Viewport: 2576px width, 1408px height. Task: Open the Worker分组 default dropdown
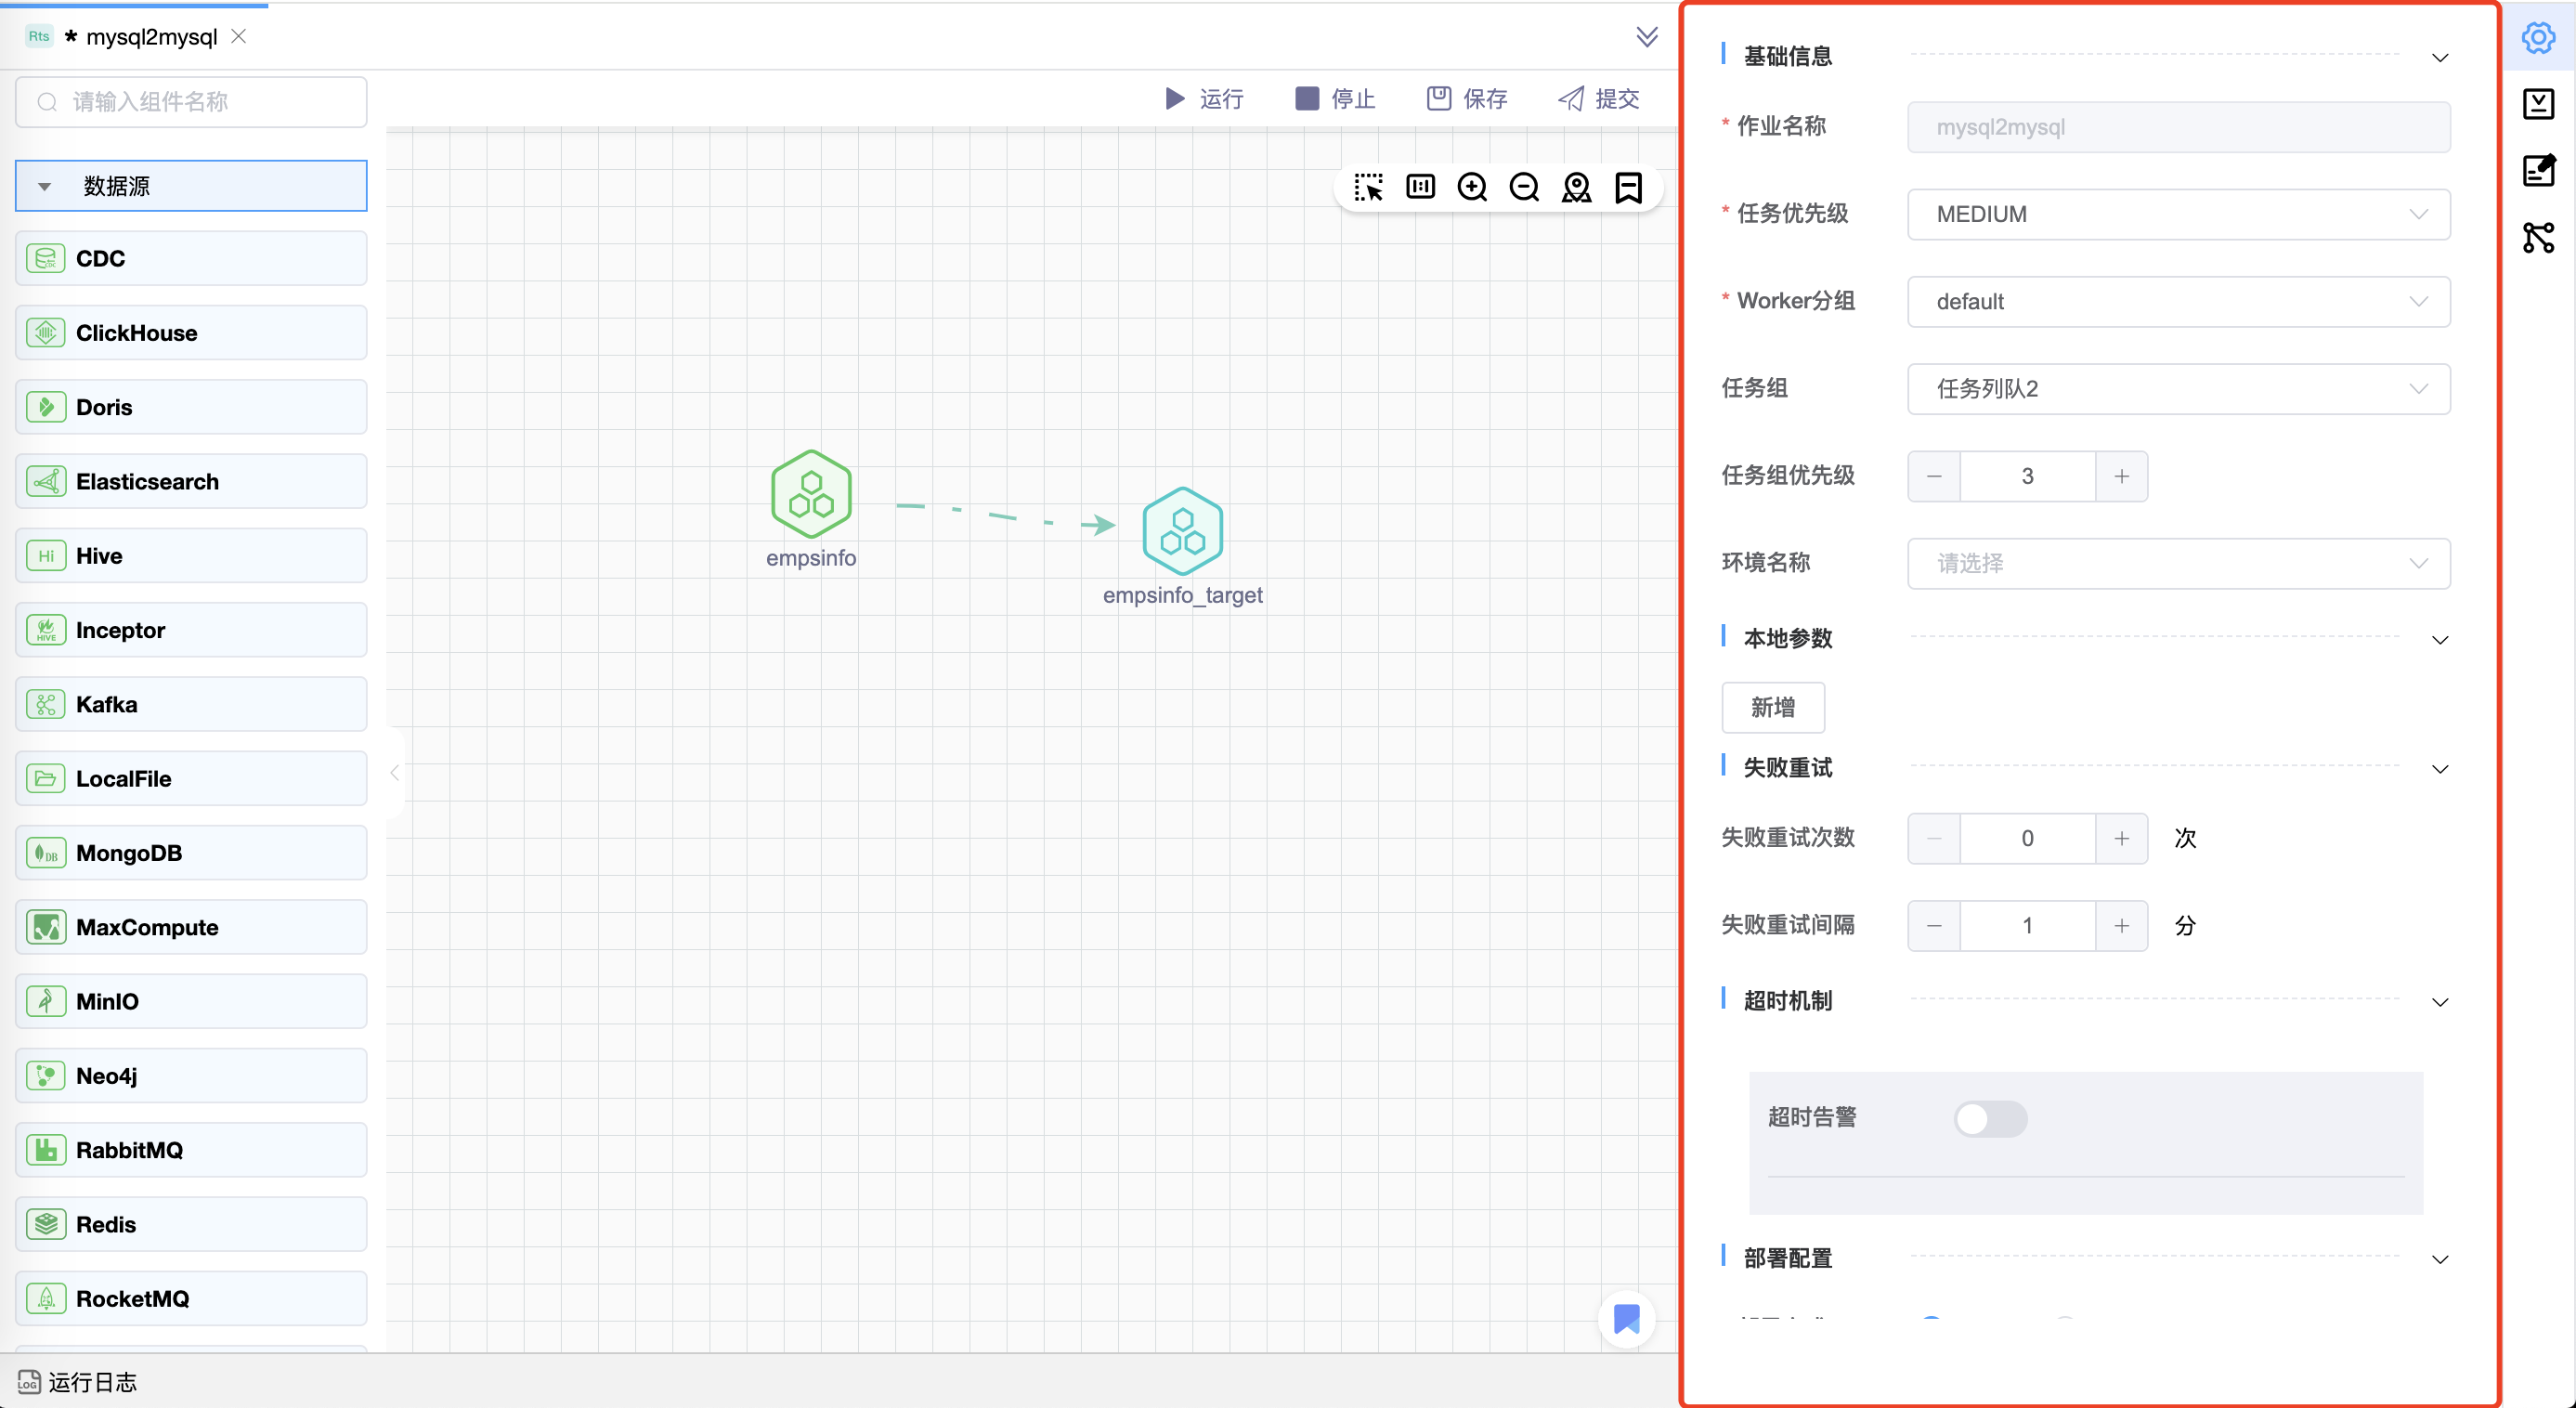[x=2178, y=301]
